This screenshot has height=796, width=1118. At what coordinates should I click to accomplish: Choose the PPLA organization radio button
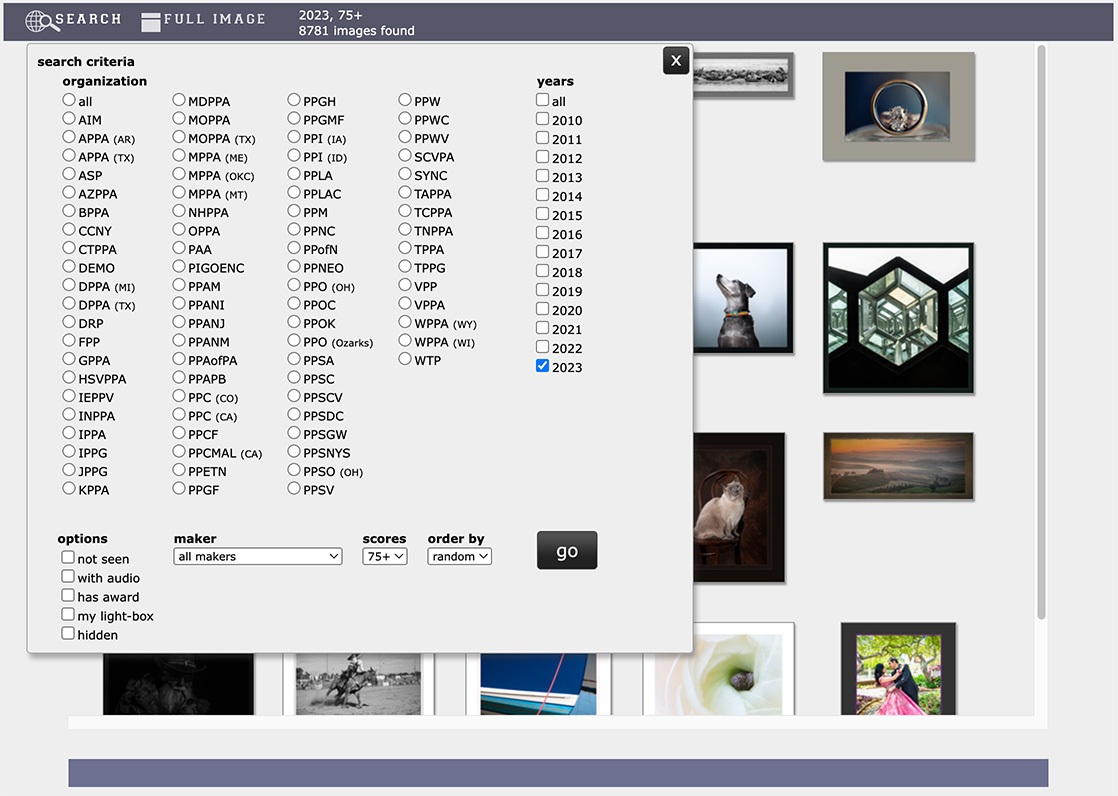[294, 175]
